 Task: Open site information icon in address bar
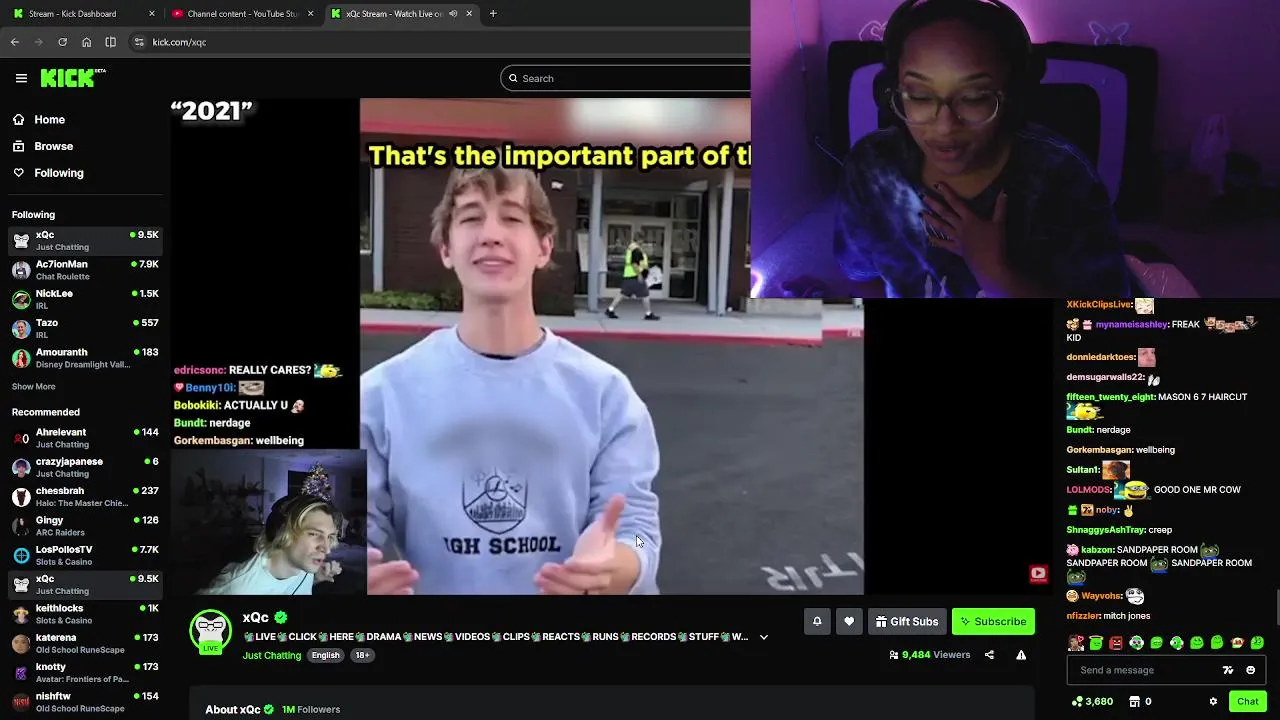click(x=139, y=42)
